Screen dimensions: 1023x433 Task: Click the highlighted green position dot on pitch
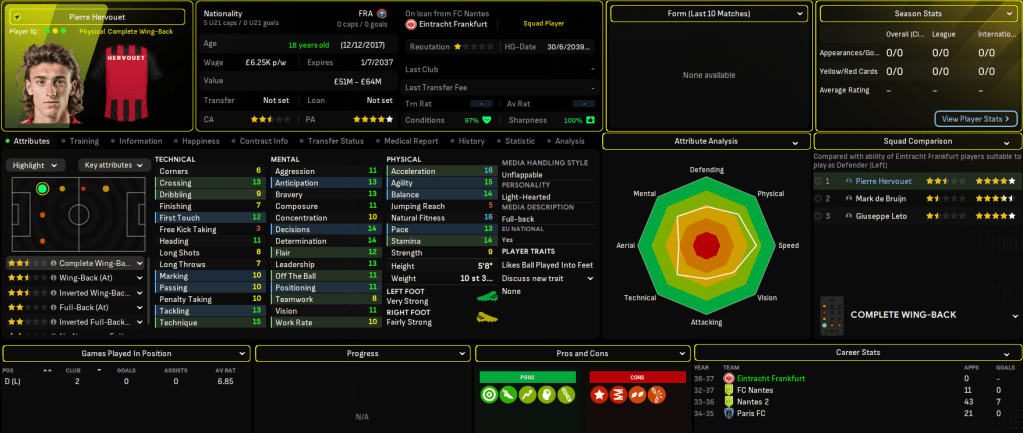(42, 188)
